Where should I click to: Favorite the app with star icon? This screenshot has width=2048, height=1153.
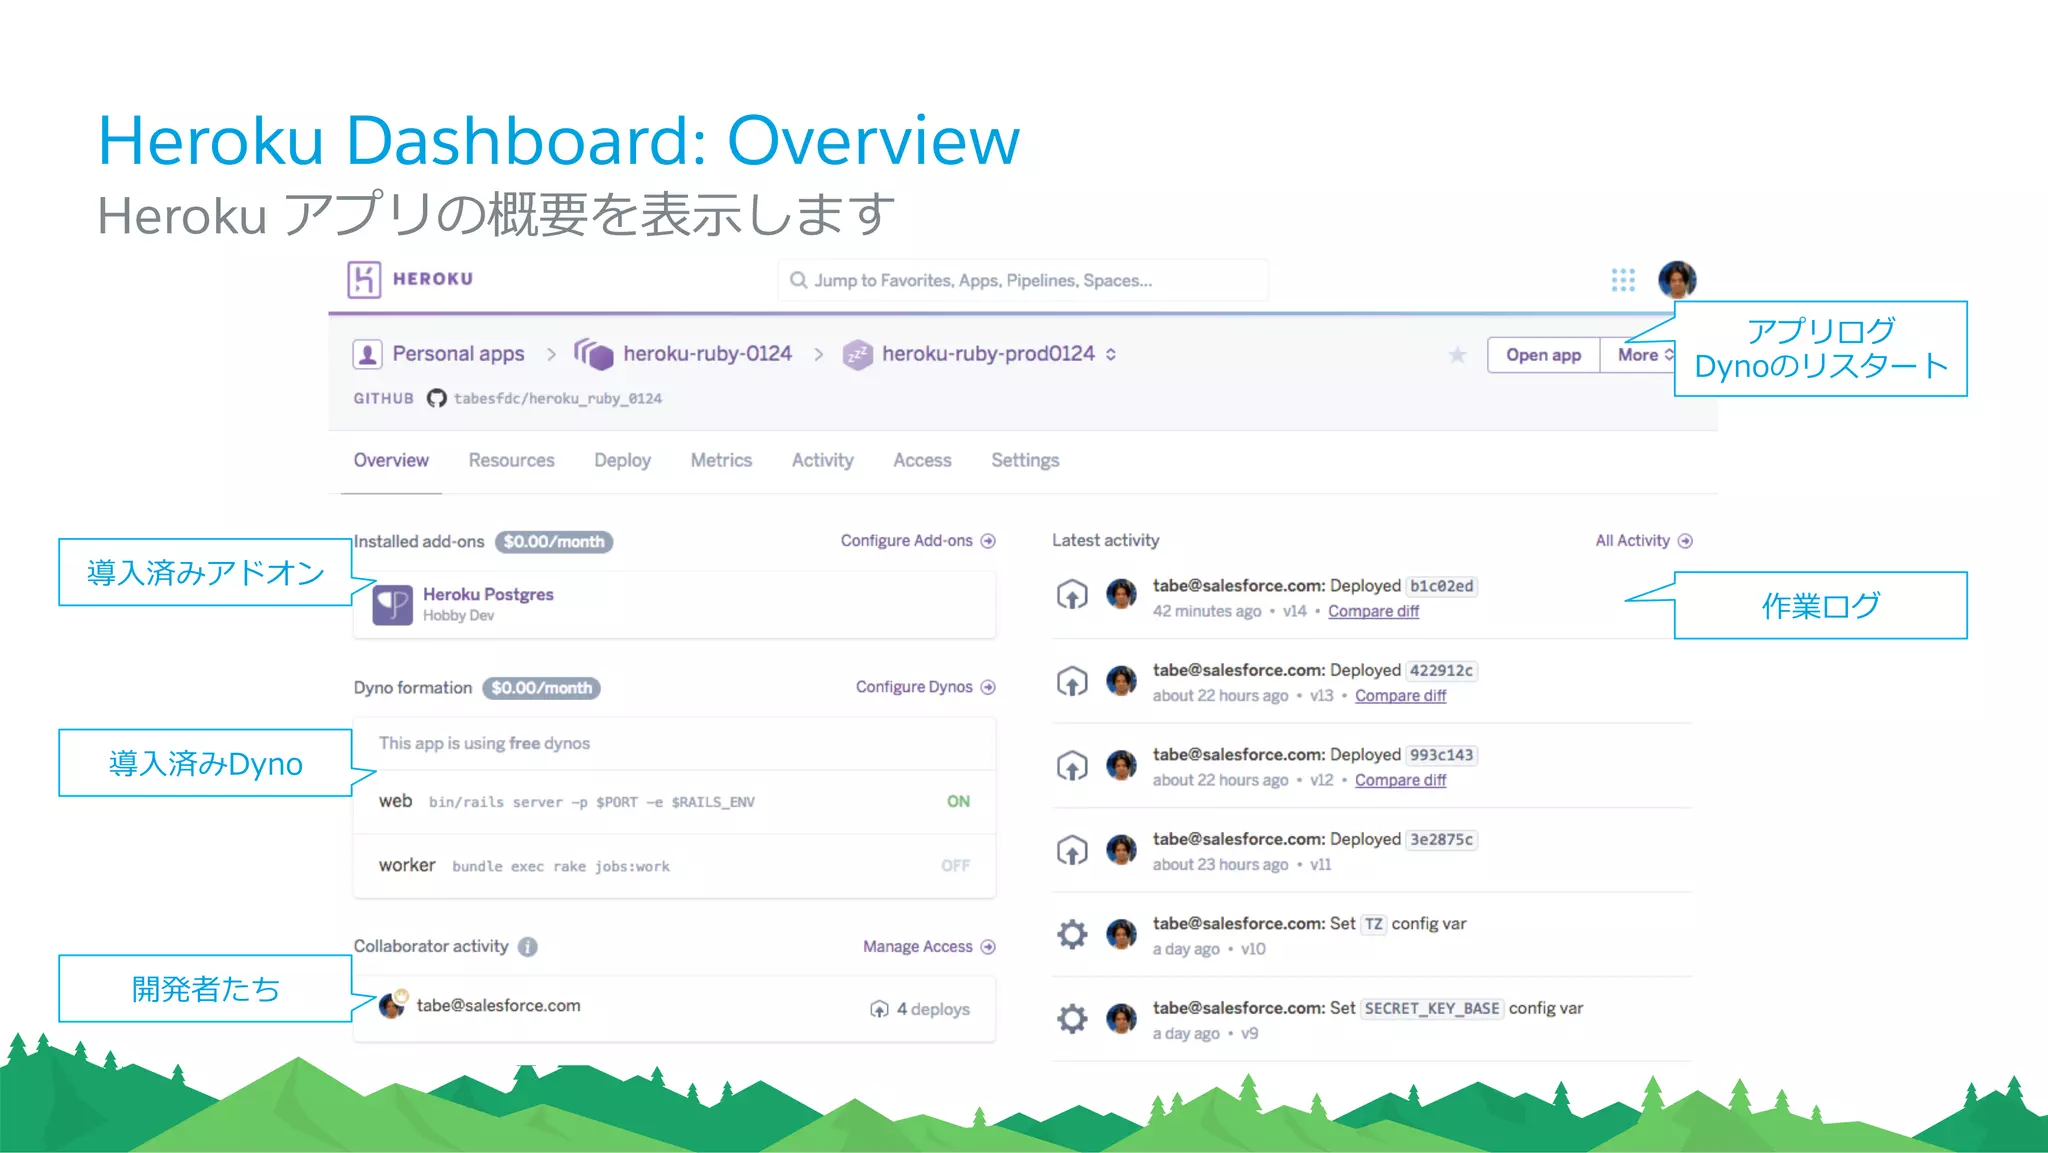(1457, 355)
